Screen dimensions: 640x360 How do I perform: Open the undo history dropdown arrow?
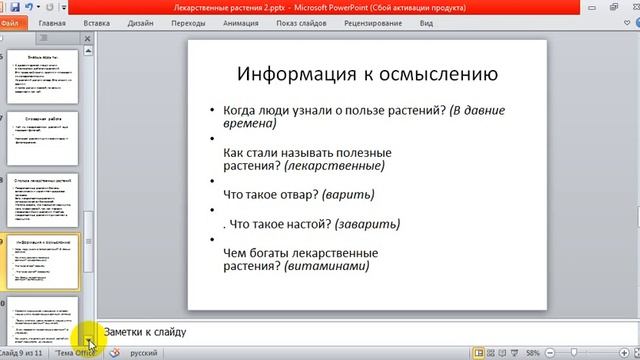(x=38, y=7)
